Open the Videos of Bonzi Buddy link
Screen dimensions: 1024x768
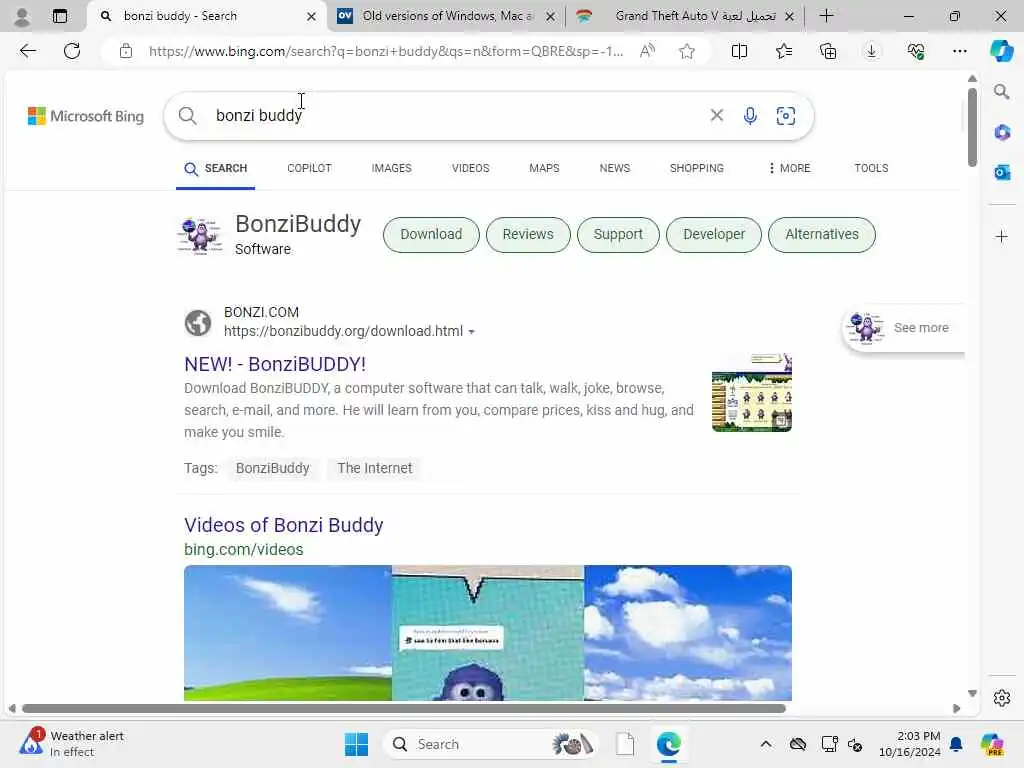click(283, 525)
